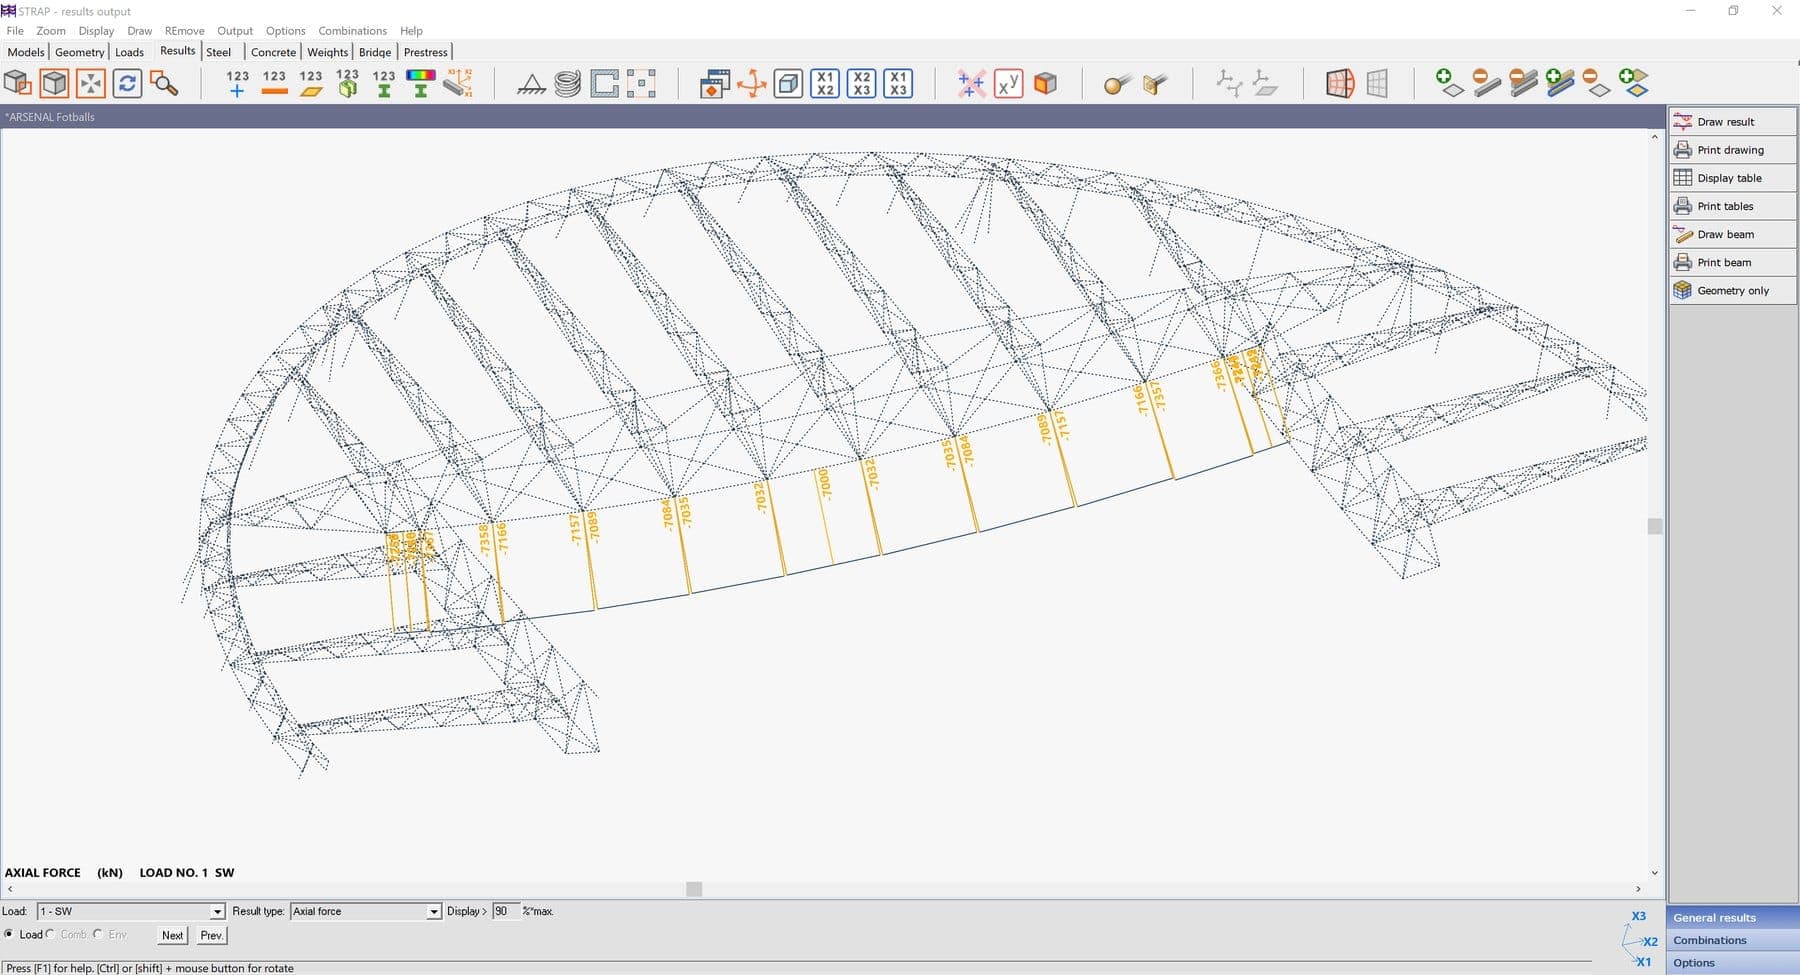Click the redraw refresh arrows icon
The image size is (1800, 975).
click(x=127, y=83)
